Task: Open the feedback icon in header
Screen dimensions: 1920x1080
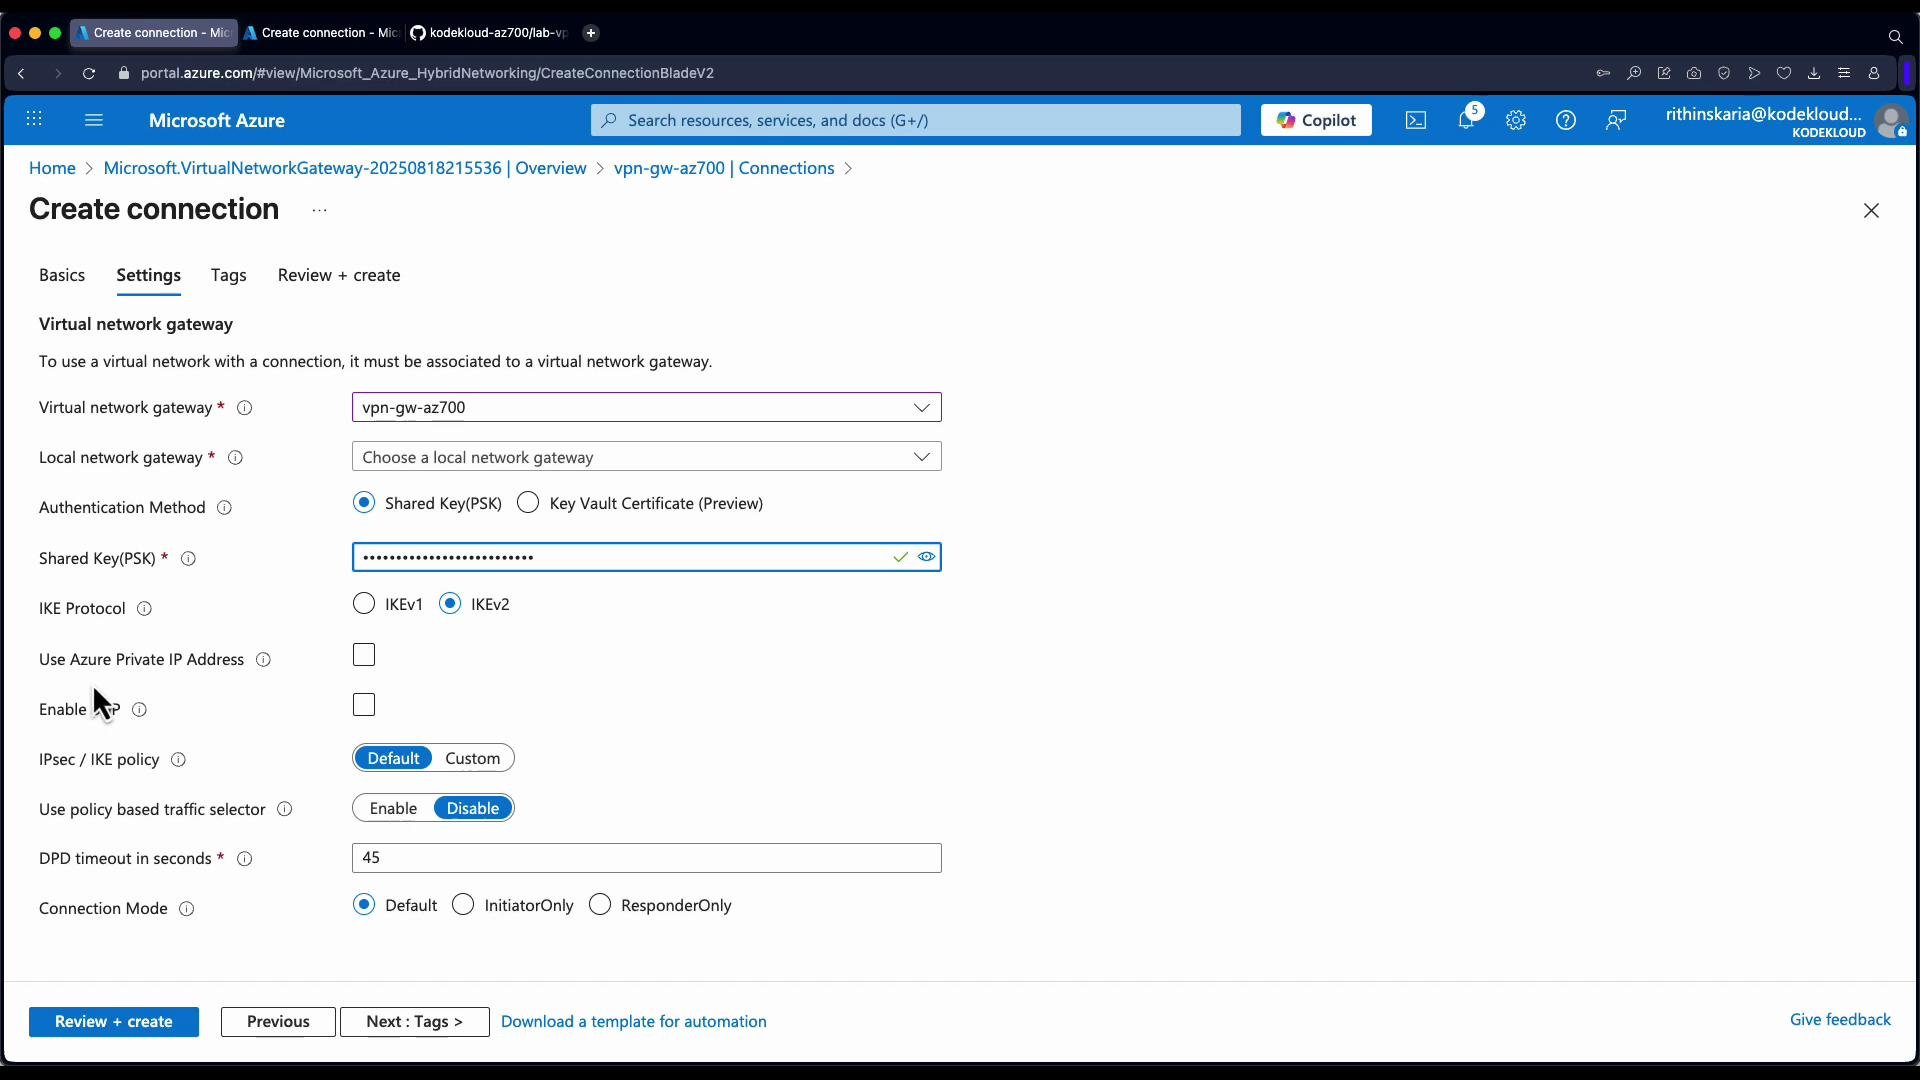Action: [x=1616, y=120]
